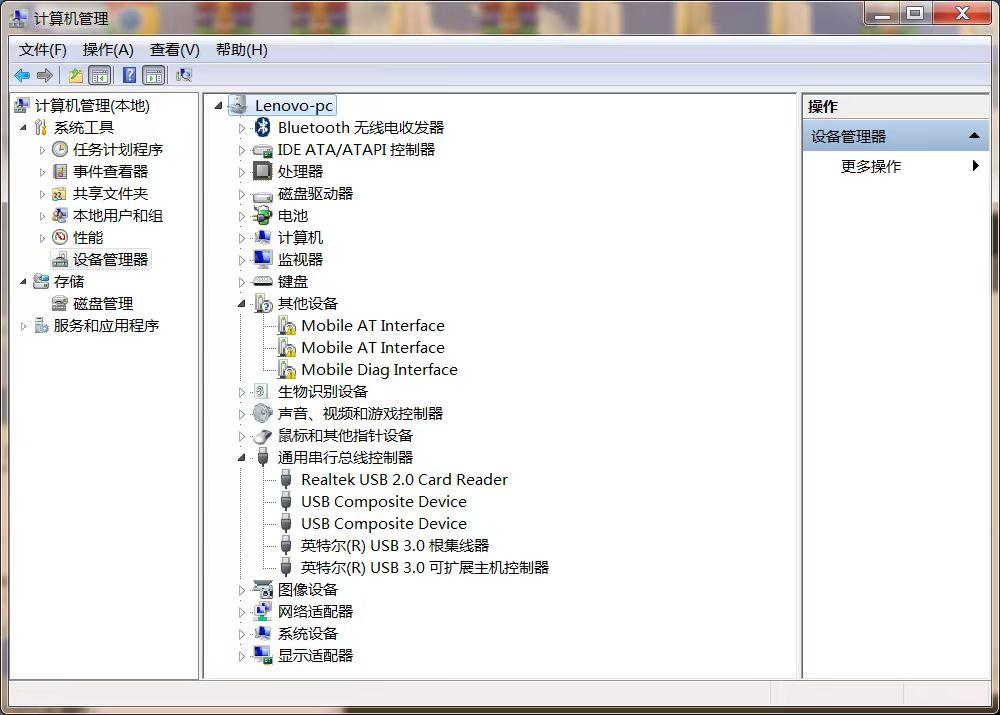Image resolution: width=1000 pixels, height=715 pixels.
Task: Toggle the show/hide action pane button
Action: click(153, 75)
